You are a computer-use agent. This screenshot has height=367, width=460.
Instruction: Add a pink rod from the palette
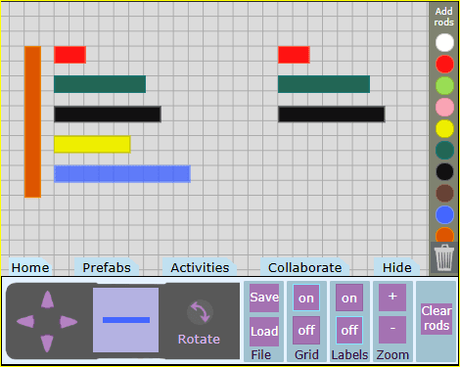[444, 107]
